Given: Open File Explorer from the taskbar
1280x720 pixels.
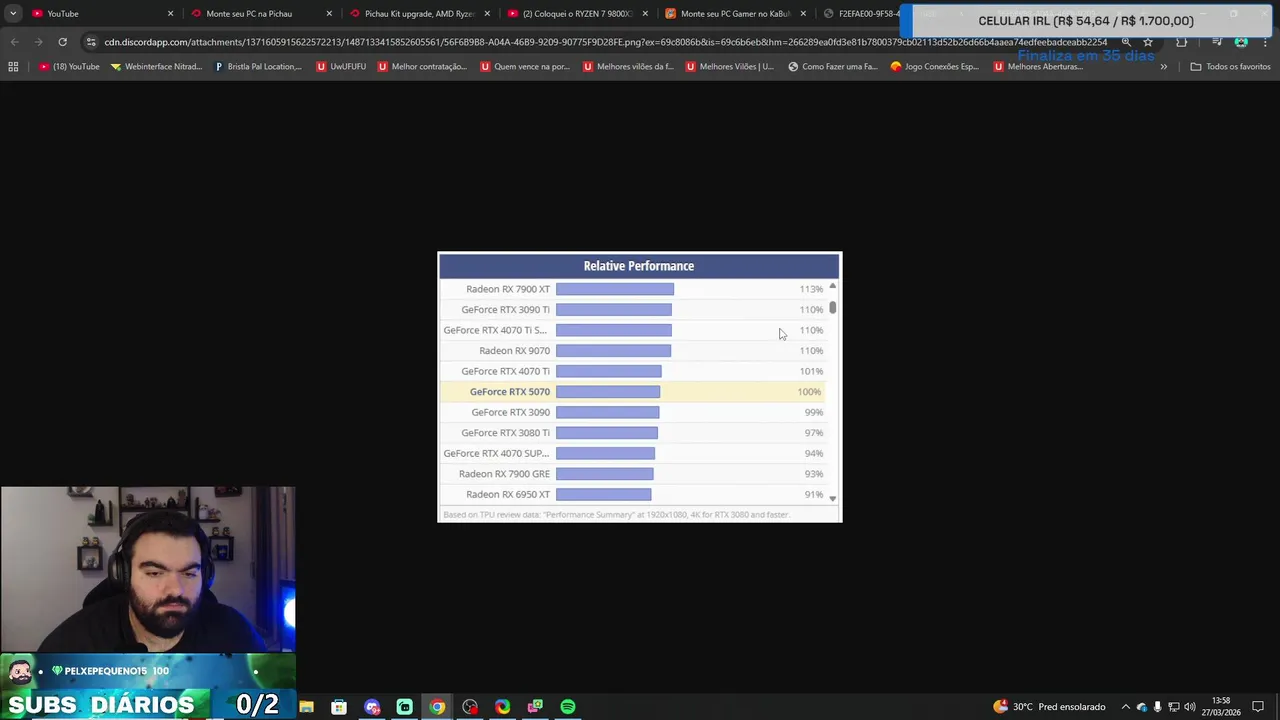Looking at the screenshot, I should click(x=307, y=707).
